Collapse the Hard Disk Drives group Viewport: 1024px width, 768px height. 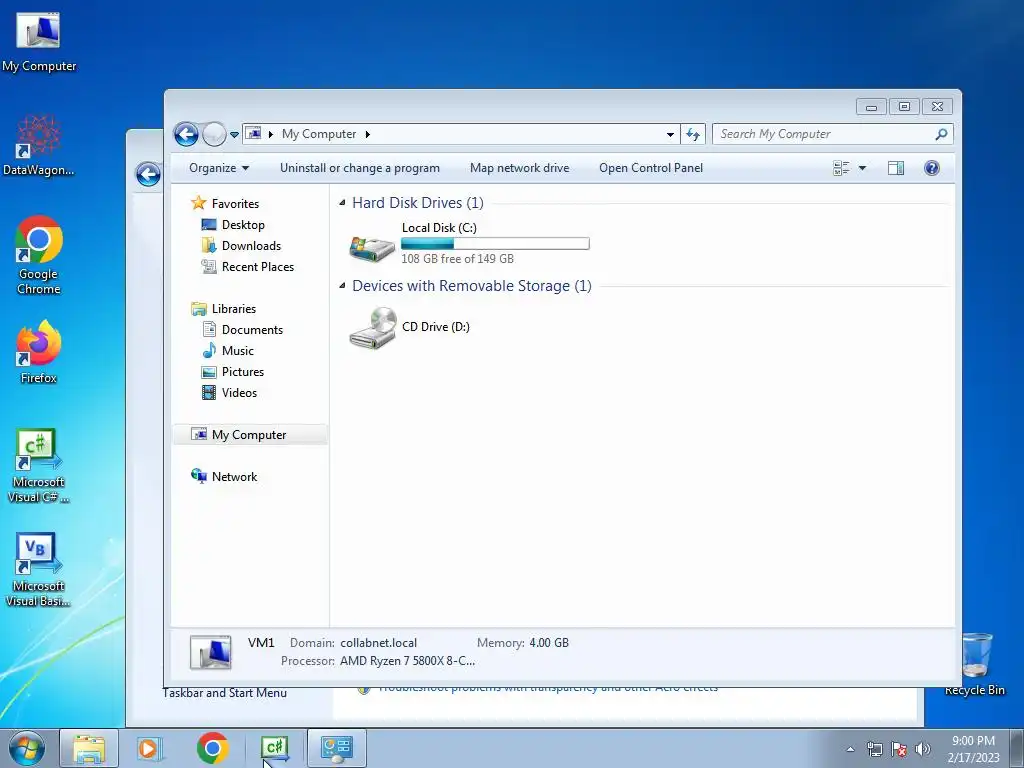pos(342,202)
